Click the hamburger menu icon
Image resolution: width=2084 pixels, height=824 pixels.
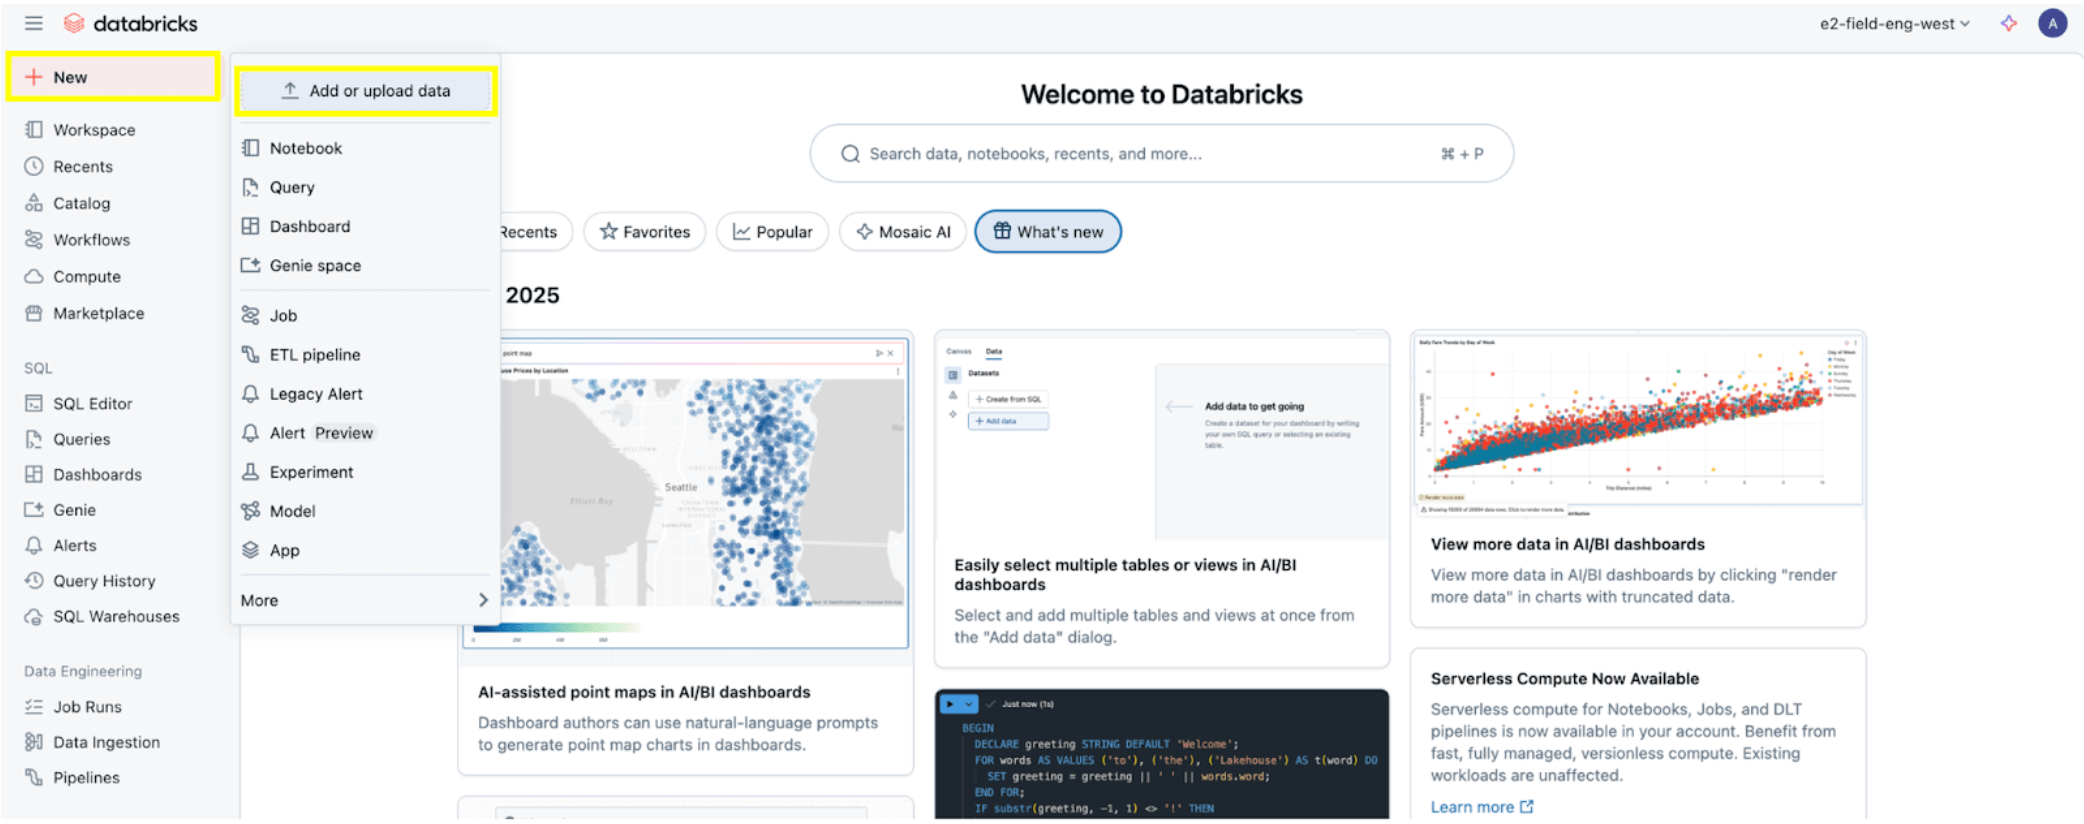tap(33, 23)
